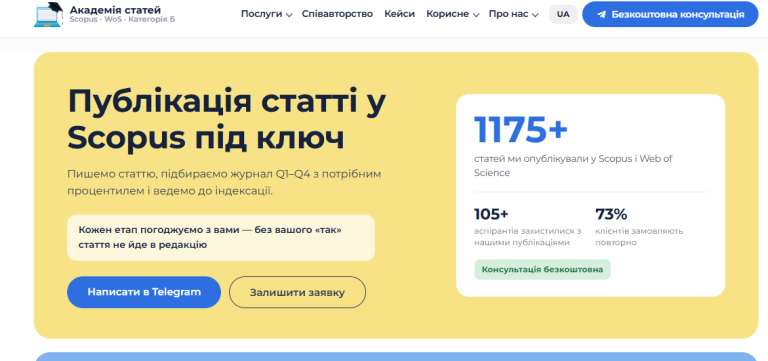Viewport: 768px width, 361px height.
Task: Click "статей ми опублікували у Scopus" text
Action: 573,166
